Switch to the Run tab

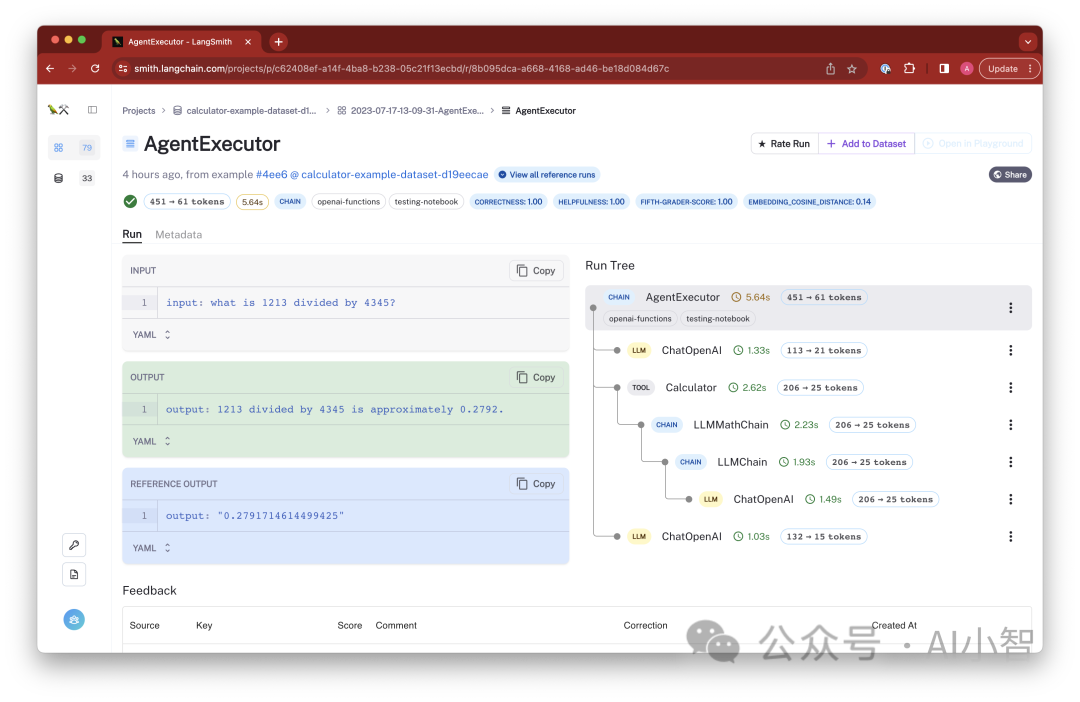click(132, 234)
